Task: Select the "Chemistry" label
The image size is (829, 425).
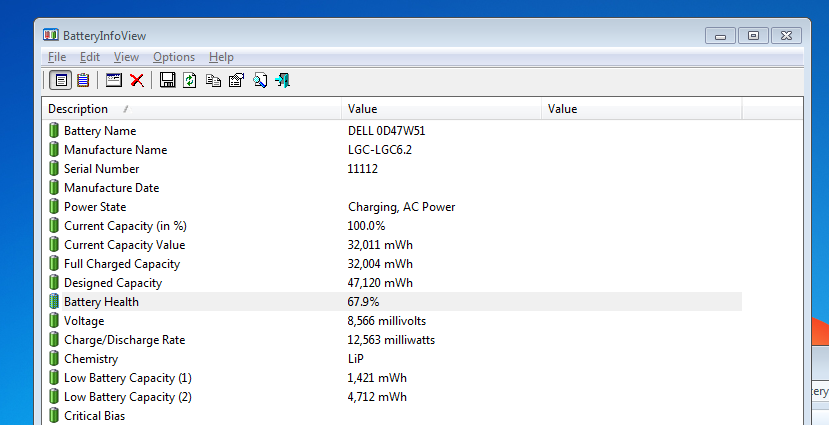Action: [91, 359]
